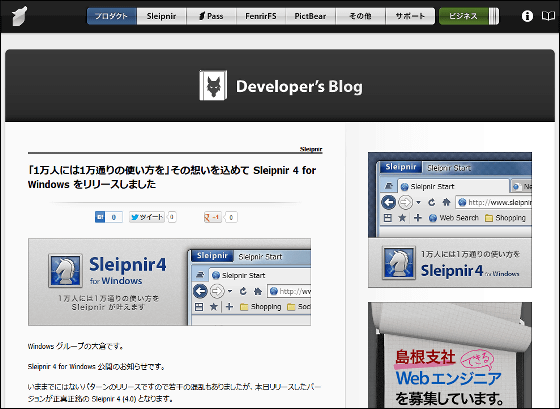The image size is (560, 409).
Task: Click the open book icon in header
Action: pyautogui.click(x=548, y=16)
